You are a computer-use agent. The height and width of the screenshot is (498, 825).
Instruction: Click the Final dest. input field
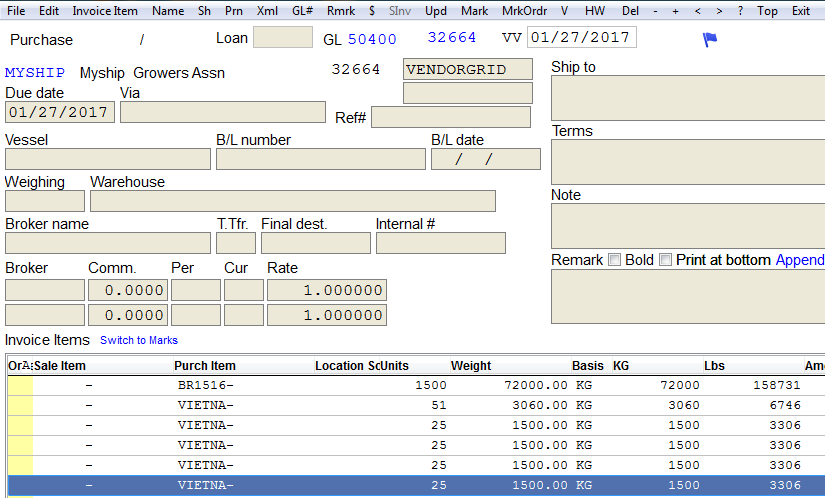[x=316, y=243]
